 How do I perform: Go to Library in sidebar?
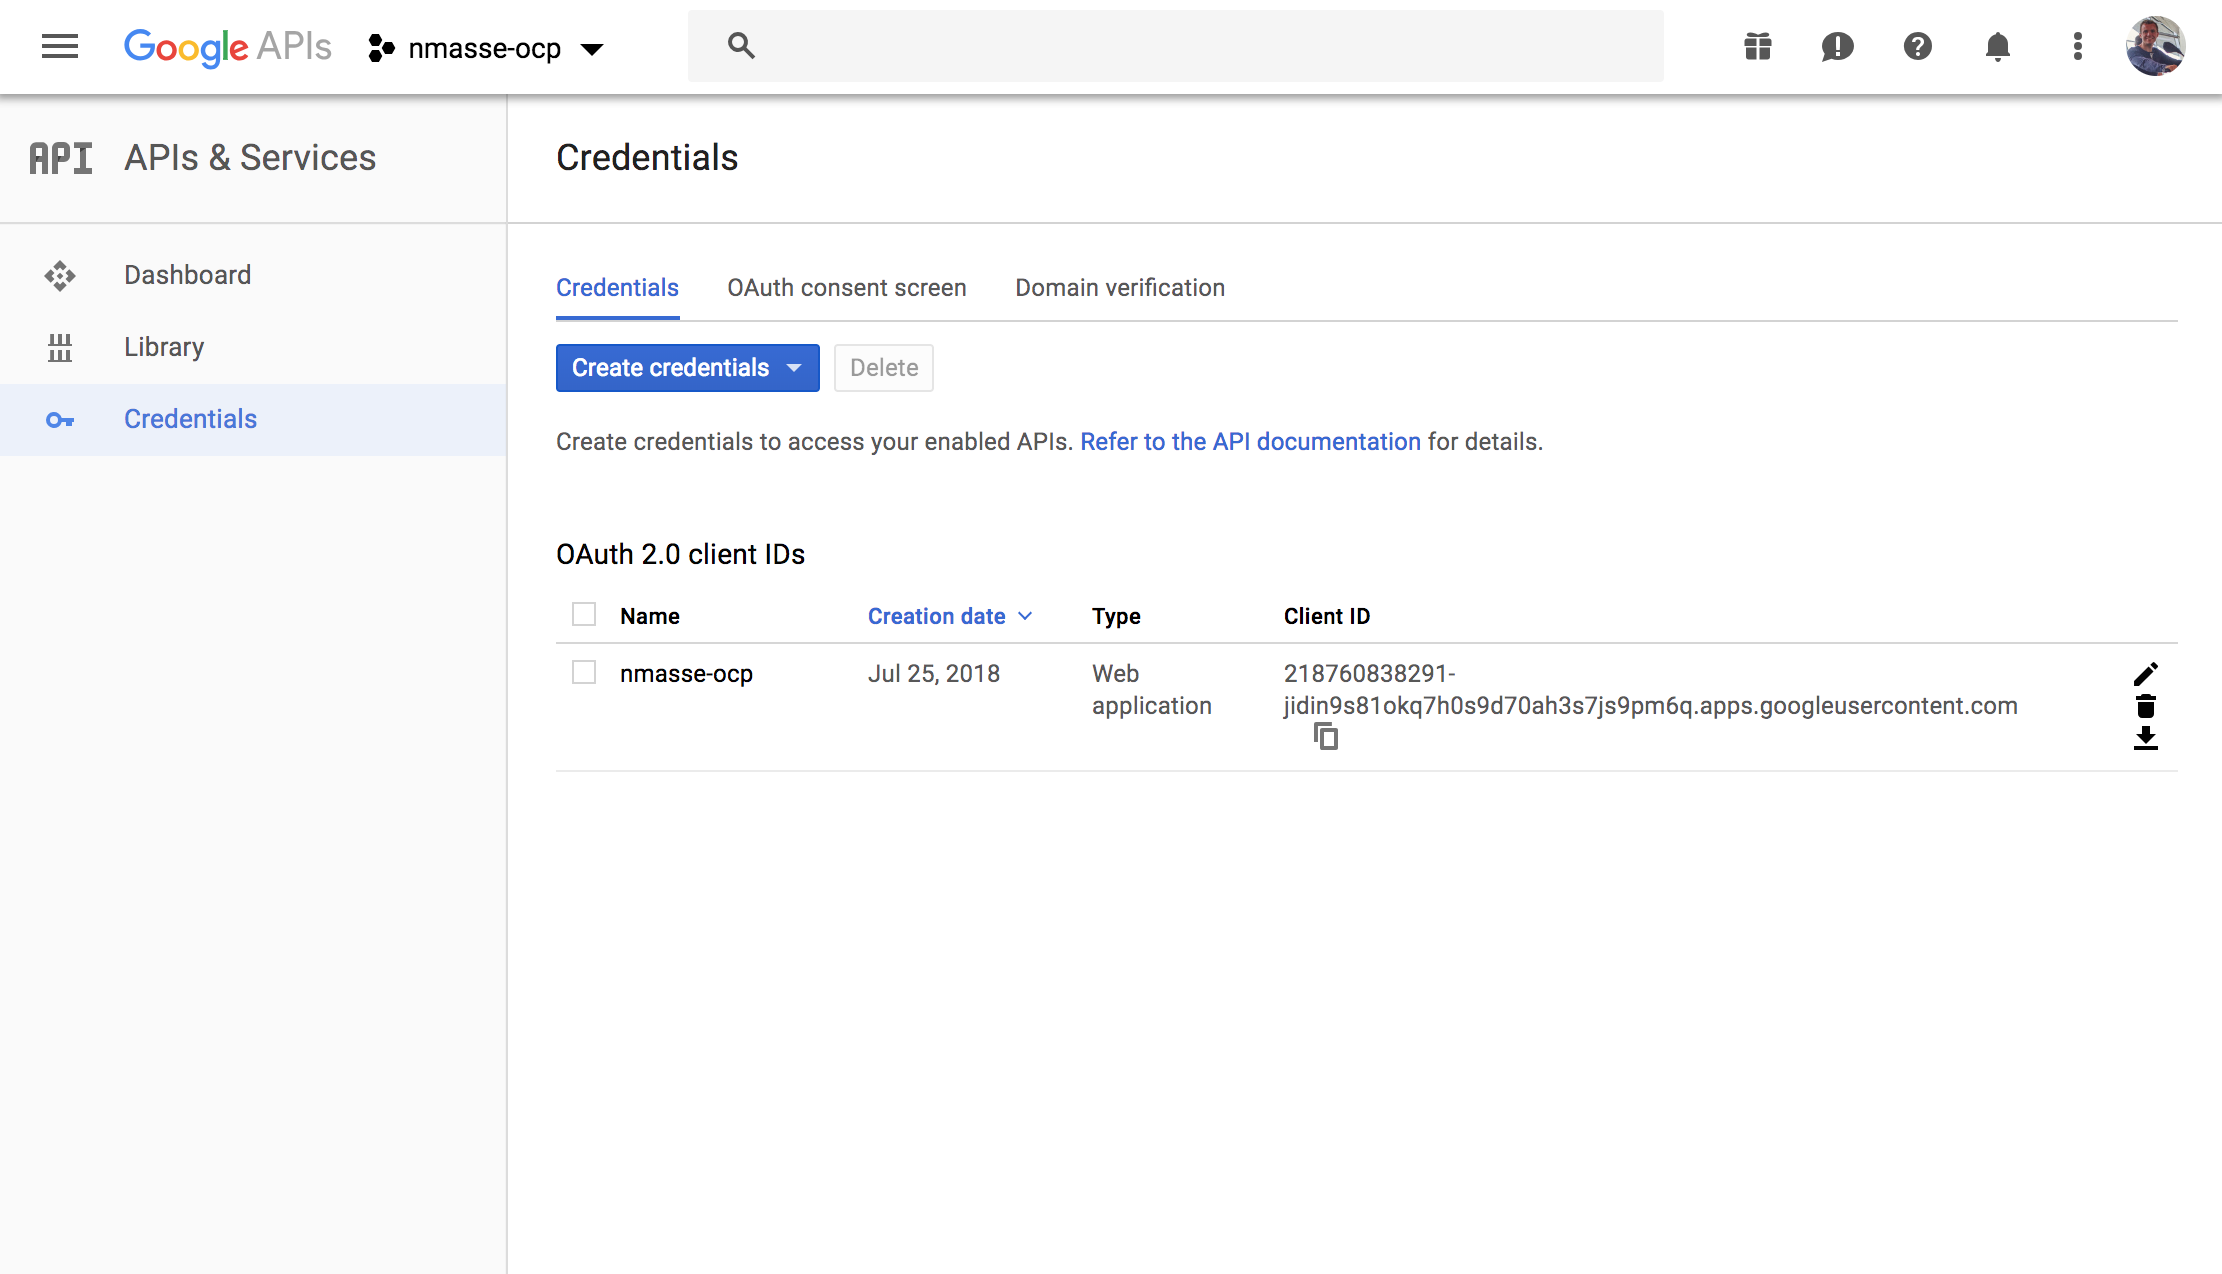click(164, 347)
